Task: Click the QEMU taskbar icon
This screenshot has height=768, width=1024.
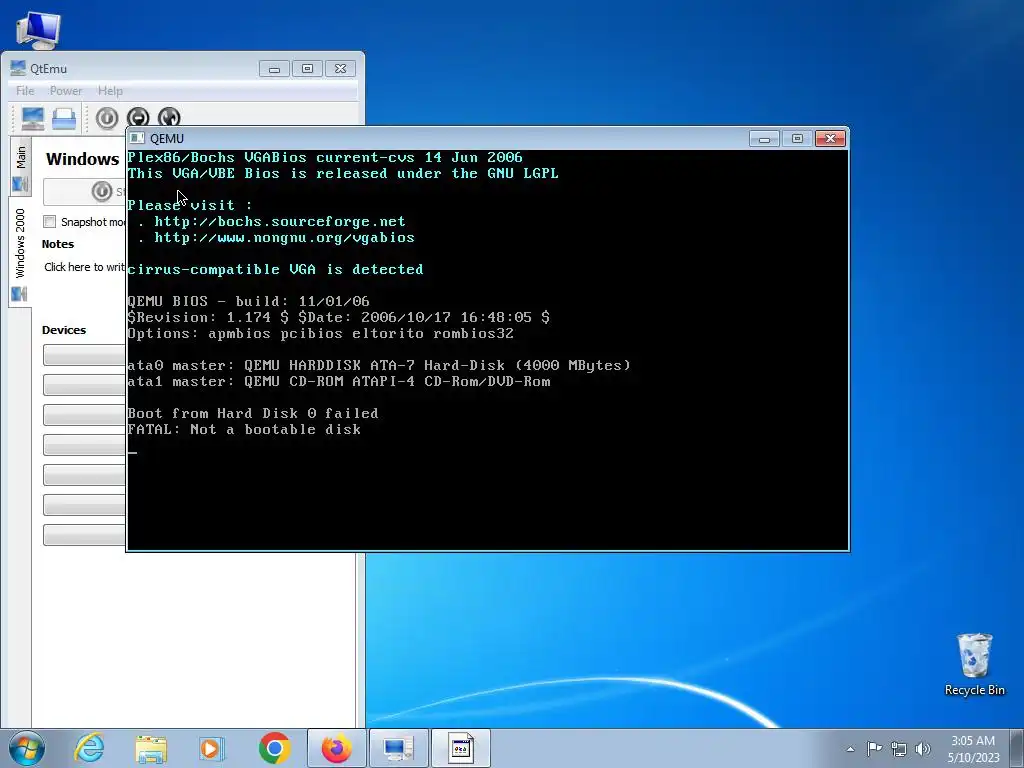Action: pyautogui.click(x=460, y=748)
